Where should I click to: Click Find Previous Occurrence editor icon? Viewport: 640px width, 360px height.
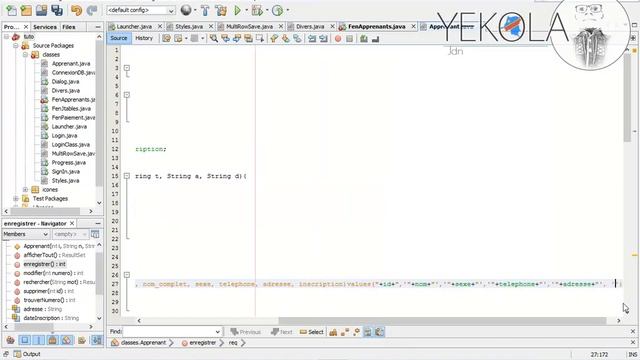pyautogui.click(x=225, y=38)
